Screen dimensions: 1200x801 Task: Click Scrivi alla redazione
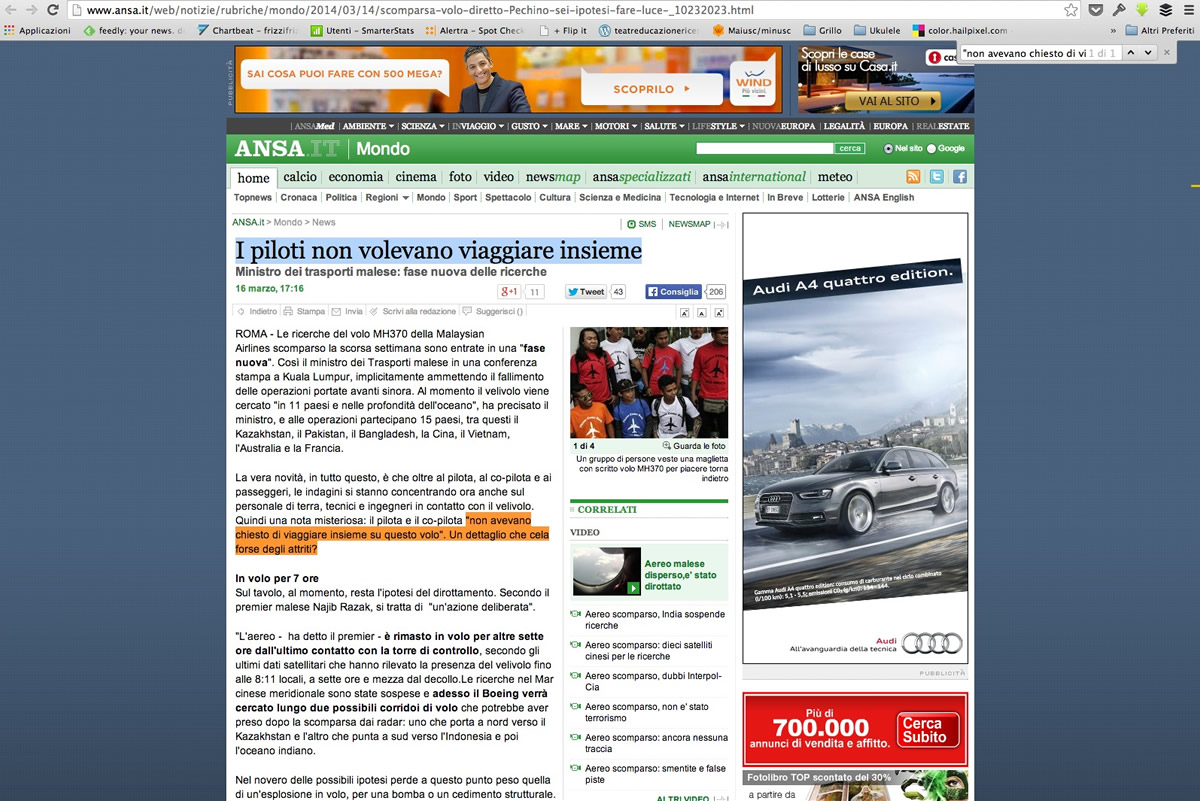click(412, 312)
